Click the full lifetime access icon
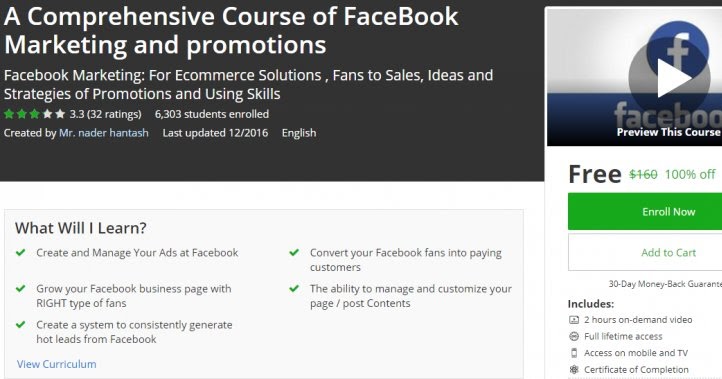Image resolution: width=722 pixels, height=379 pixels. 574,336
